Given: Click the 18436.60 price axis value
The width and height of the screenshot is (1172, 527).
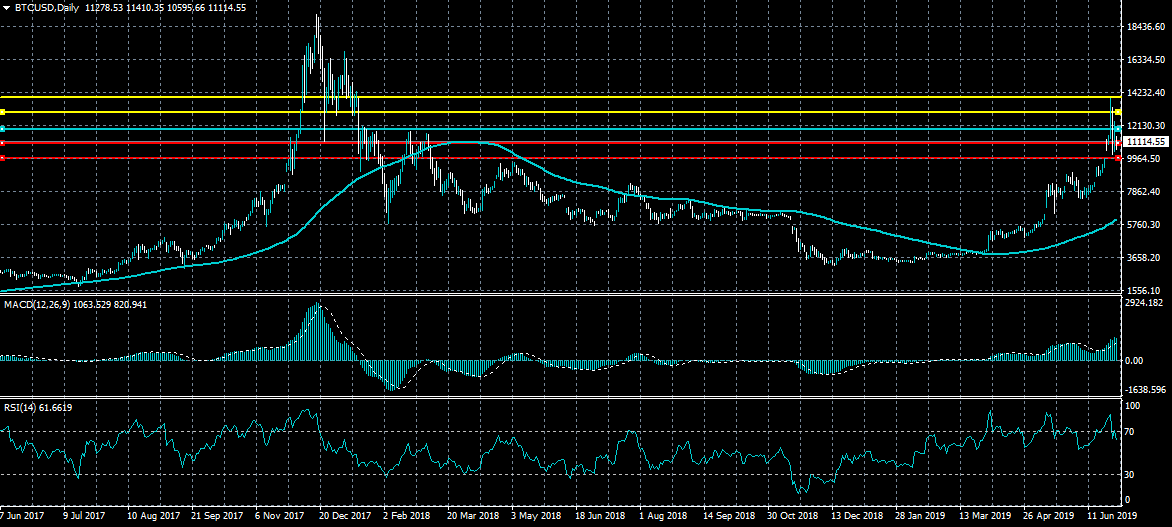Looking at the screenshot, I should 1146,27.
